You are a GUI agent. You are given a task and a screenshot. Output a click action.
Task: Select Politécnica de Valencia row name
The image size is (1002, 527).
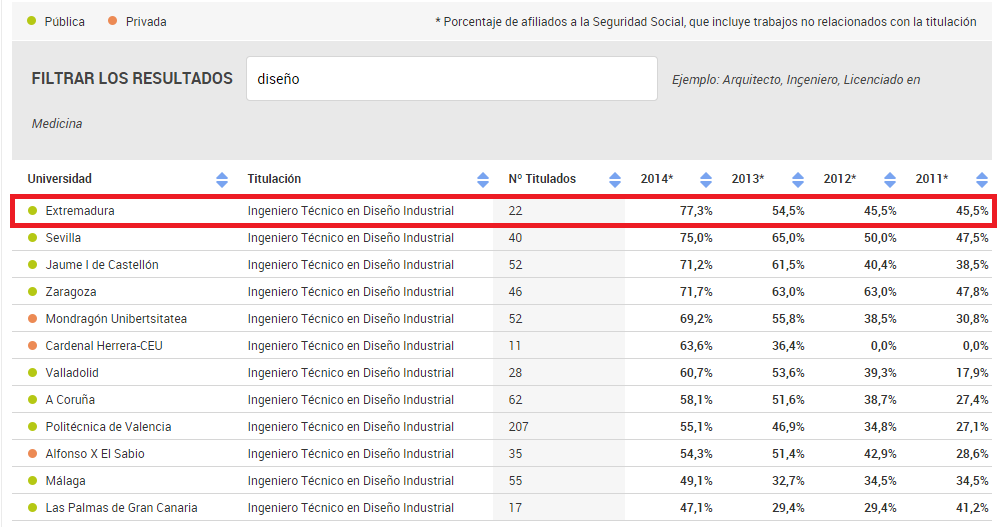click(x=109, y=427)
